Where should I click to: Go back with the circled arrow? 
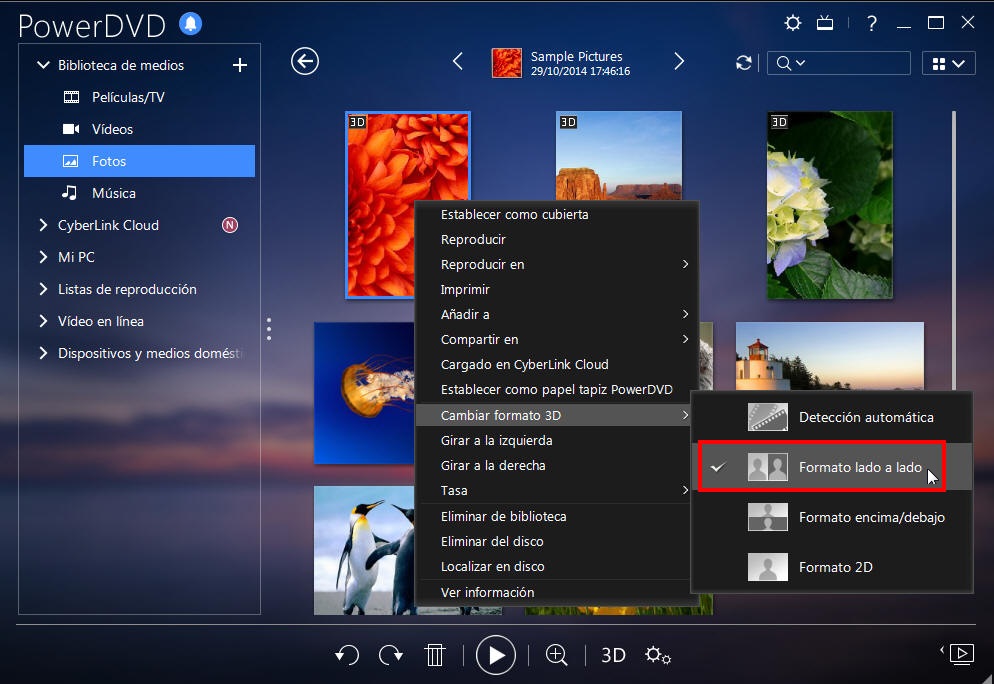pos(305,61)
